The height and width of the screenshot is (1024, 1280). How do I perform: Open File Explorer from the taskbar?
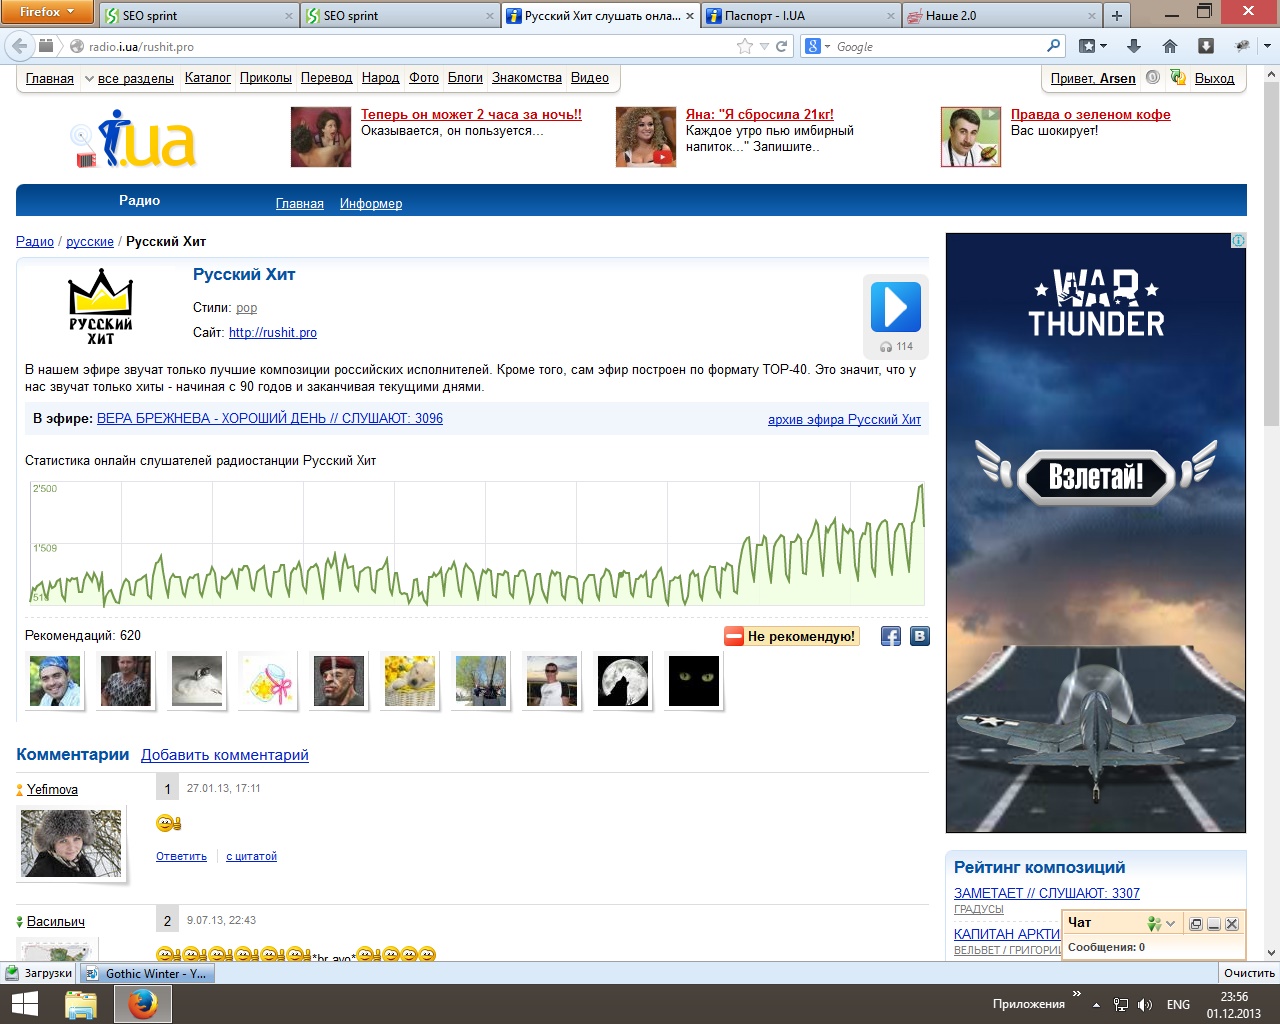(x=80, y=1004)
